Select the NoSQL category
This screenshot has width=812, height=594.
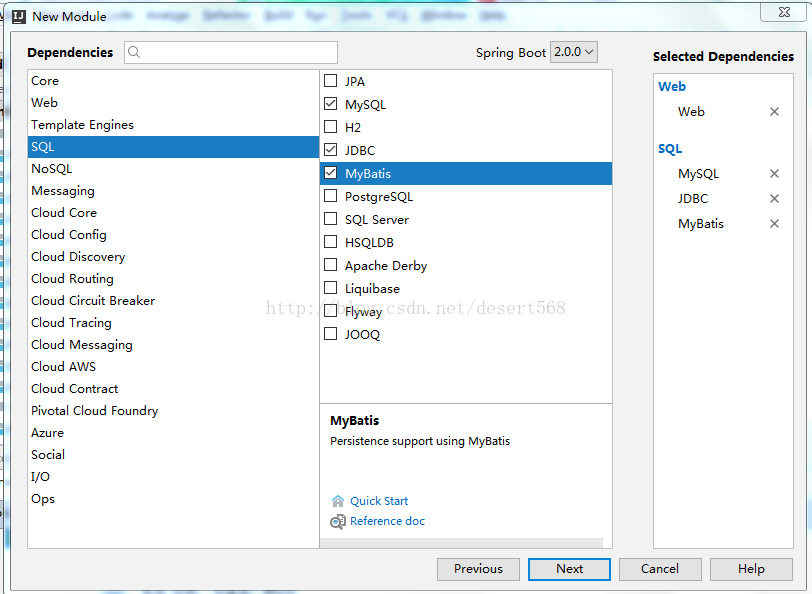52,169
